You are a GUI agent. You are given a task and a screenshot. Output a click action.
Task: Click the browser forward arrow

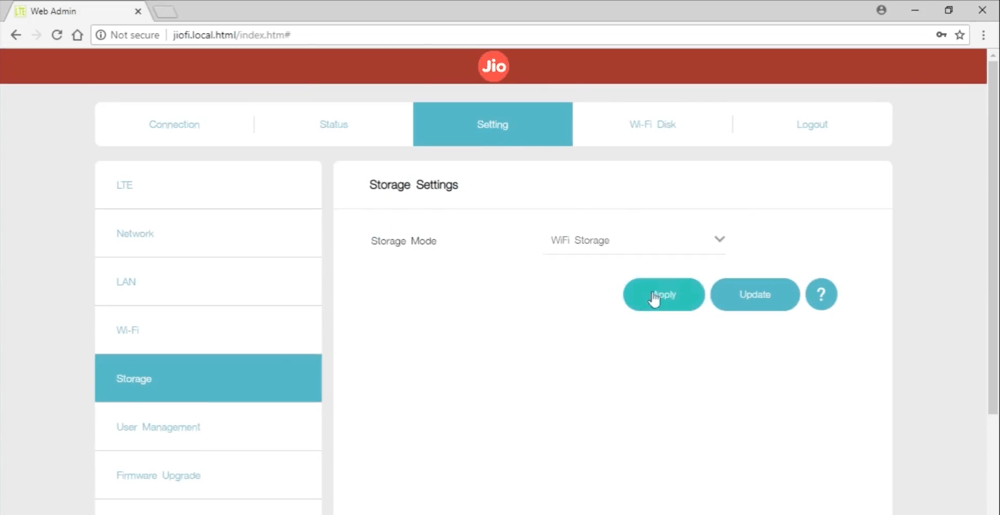[36, 35]
